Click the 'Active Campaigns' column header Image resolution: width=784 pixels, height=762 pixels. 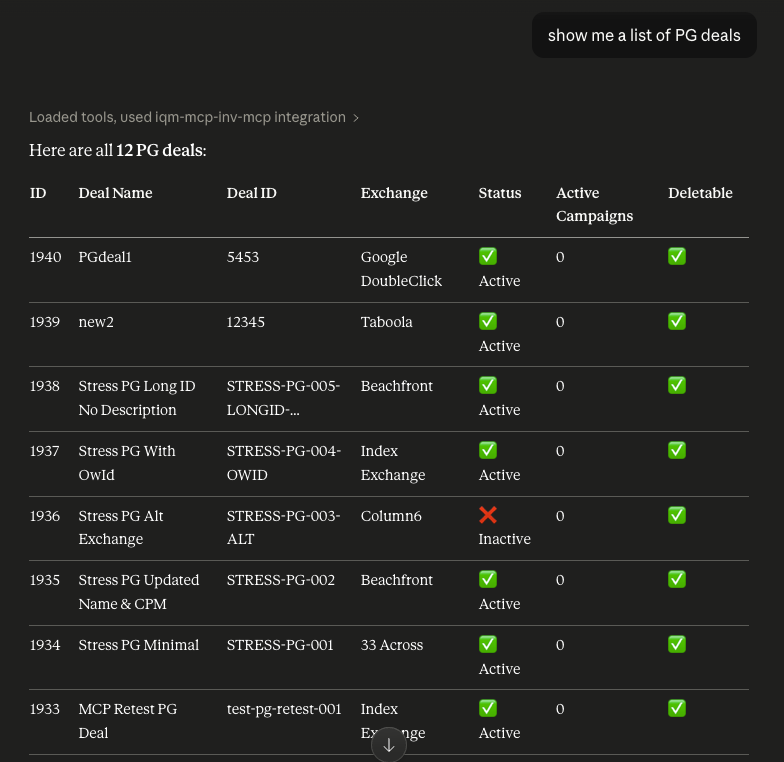point(594,204)
